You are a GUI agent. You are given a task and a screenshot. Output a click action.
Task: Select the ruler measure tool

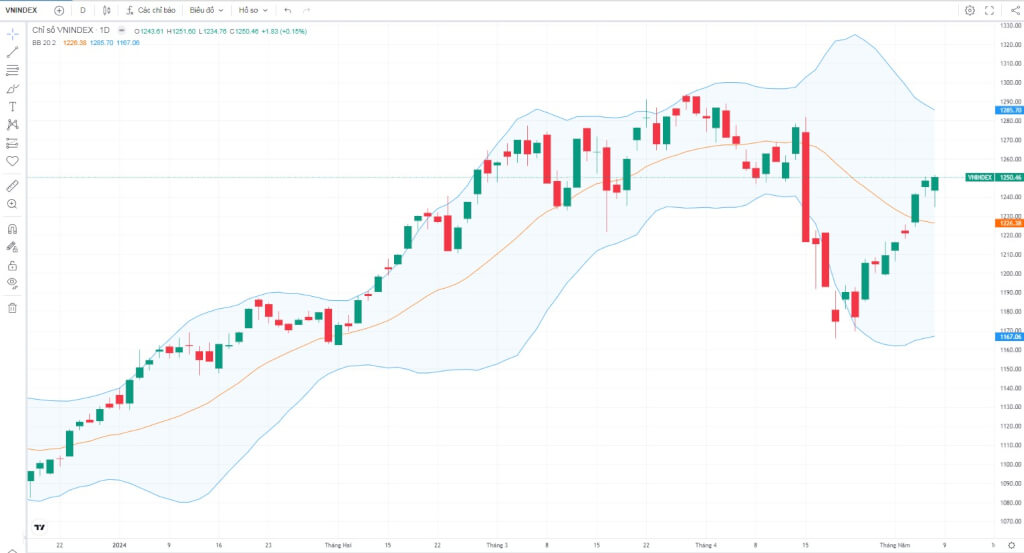pos(12,186)
